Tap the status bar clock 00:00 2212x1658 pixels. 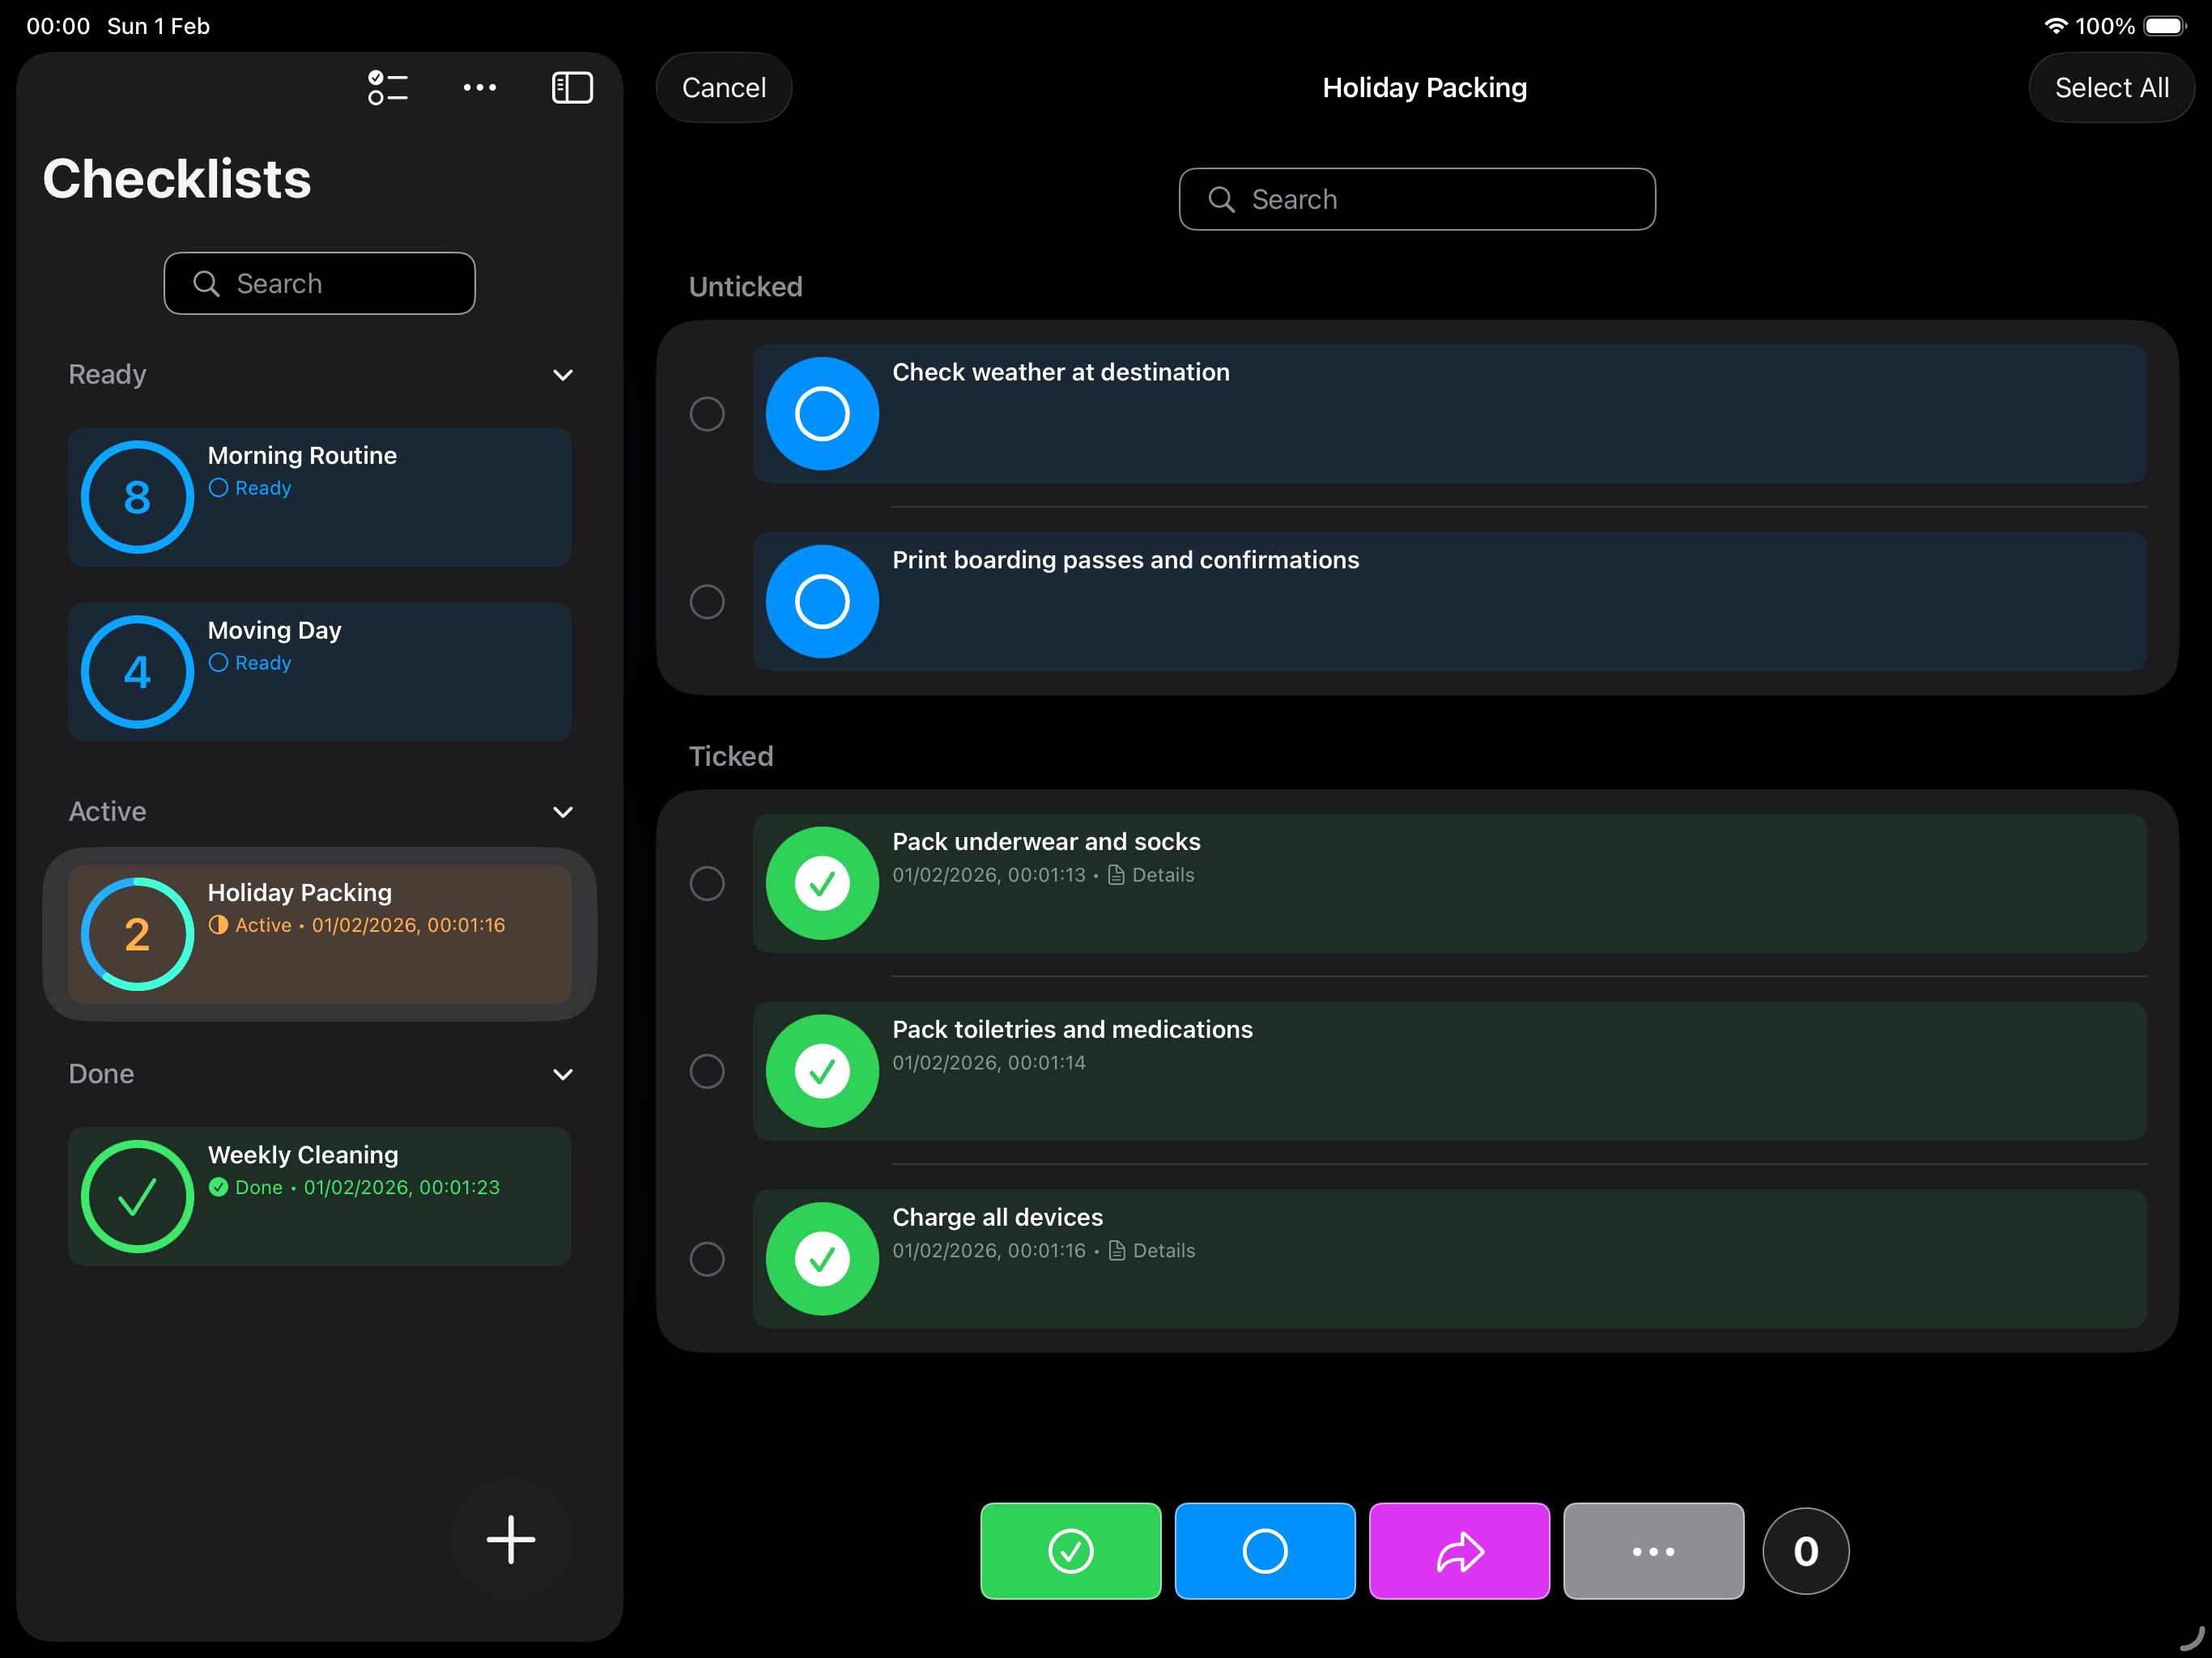[58, 26]
